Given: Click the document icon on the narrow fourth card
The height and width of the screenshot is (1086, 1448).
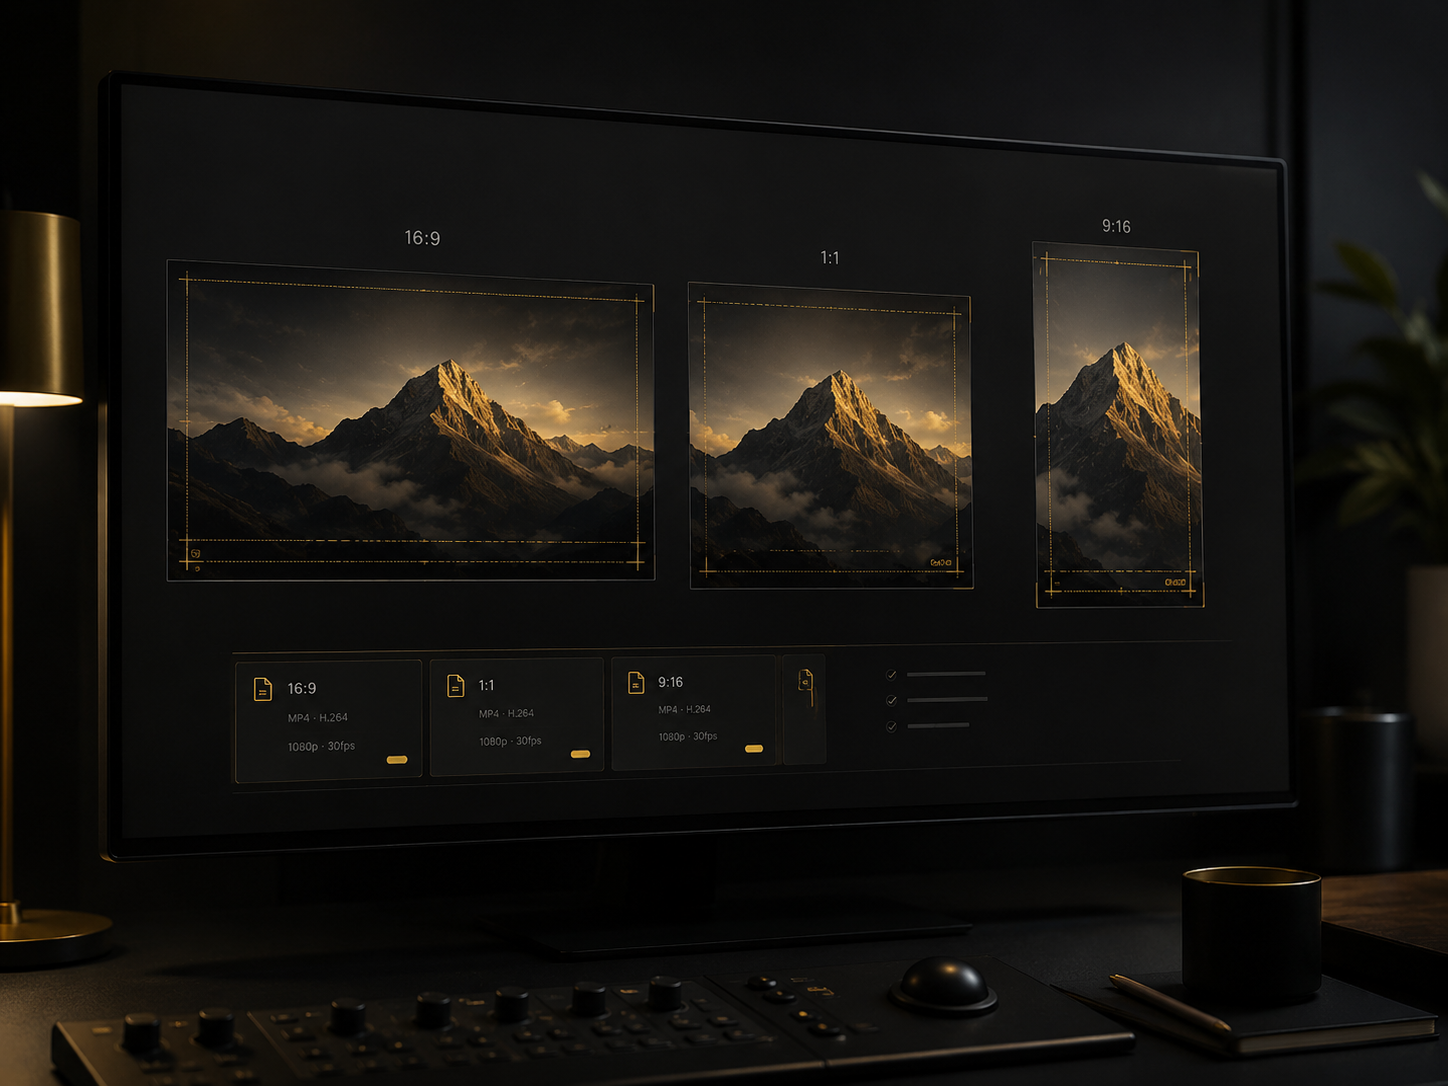Looking at the screenshot, I should (x=805, y=680).
